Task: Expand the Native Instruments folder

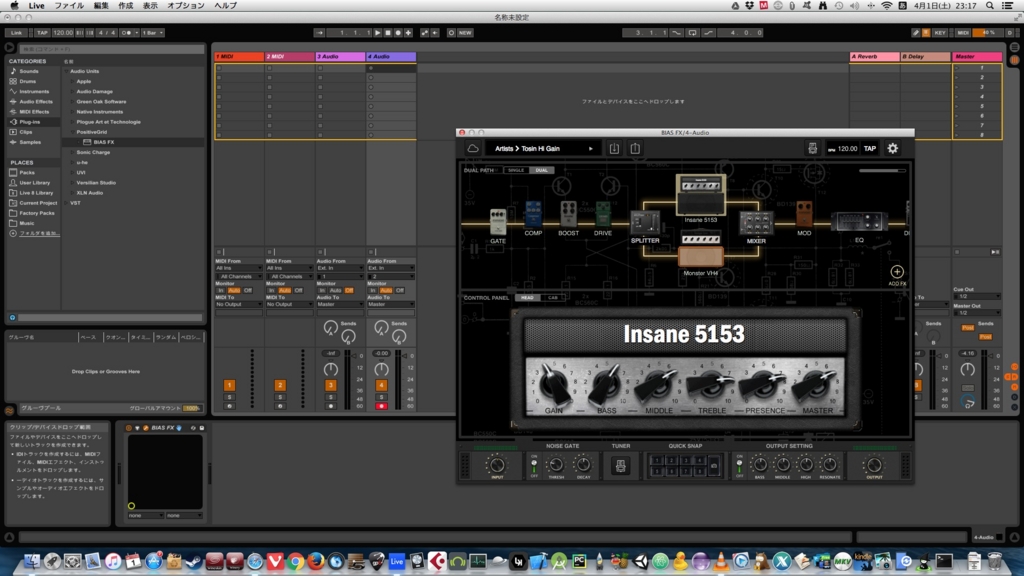Action: pyautogui.click(x=72, y=112)
